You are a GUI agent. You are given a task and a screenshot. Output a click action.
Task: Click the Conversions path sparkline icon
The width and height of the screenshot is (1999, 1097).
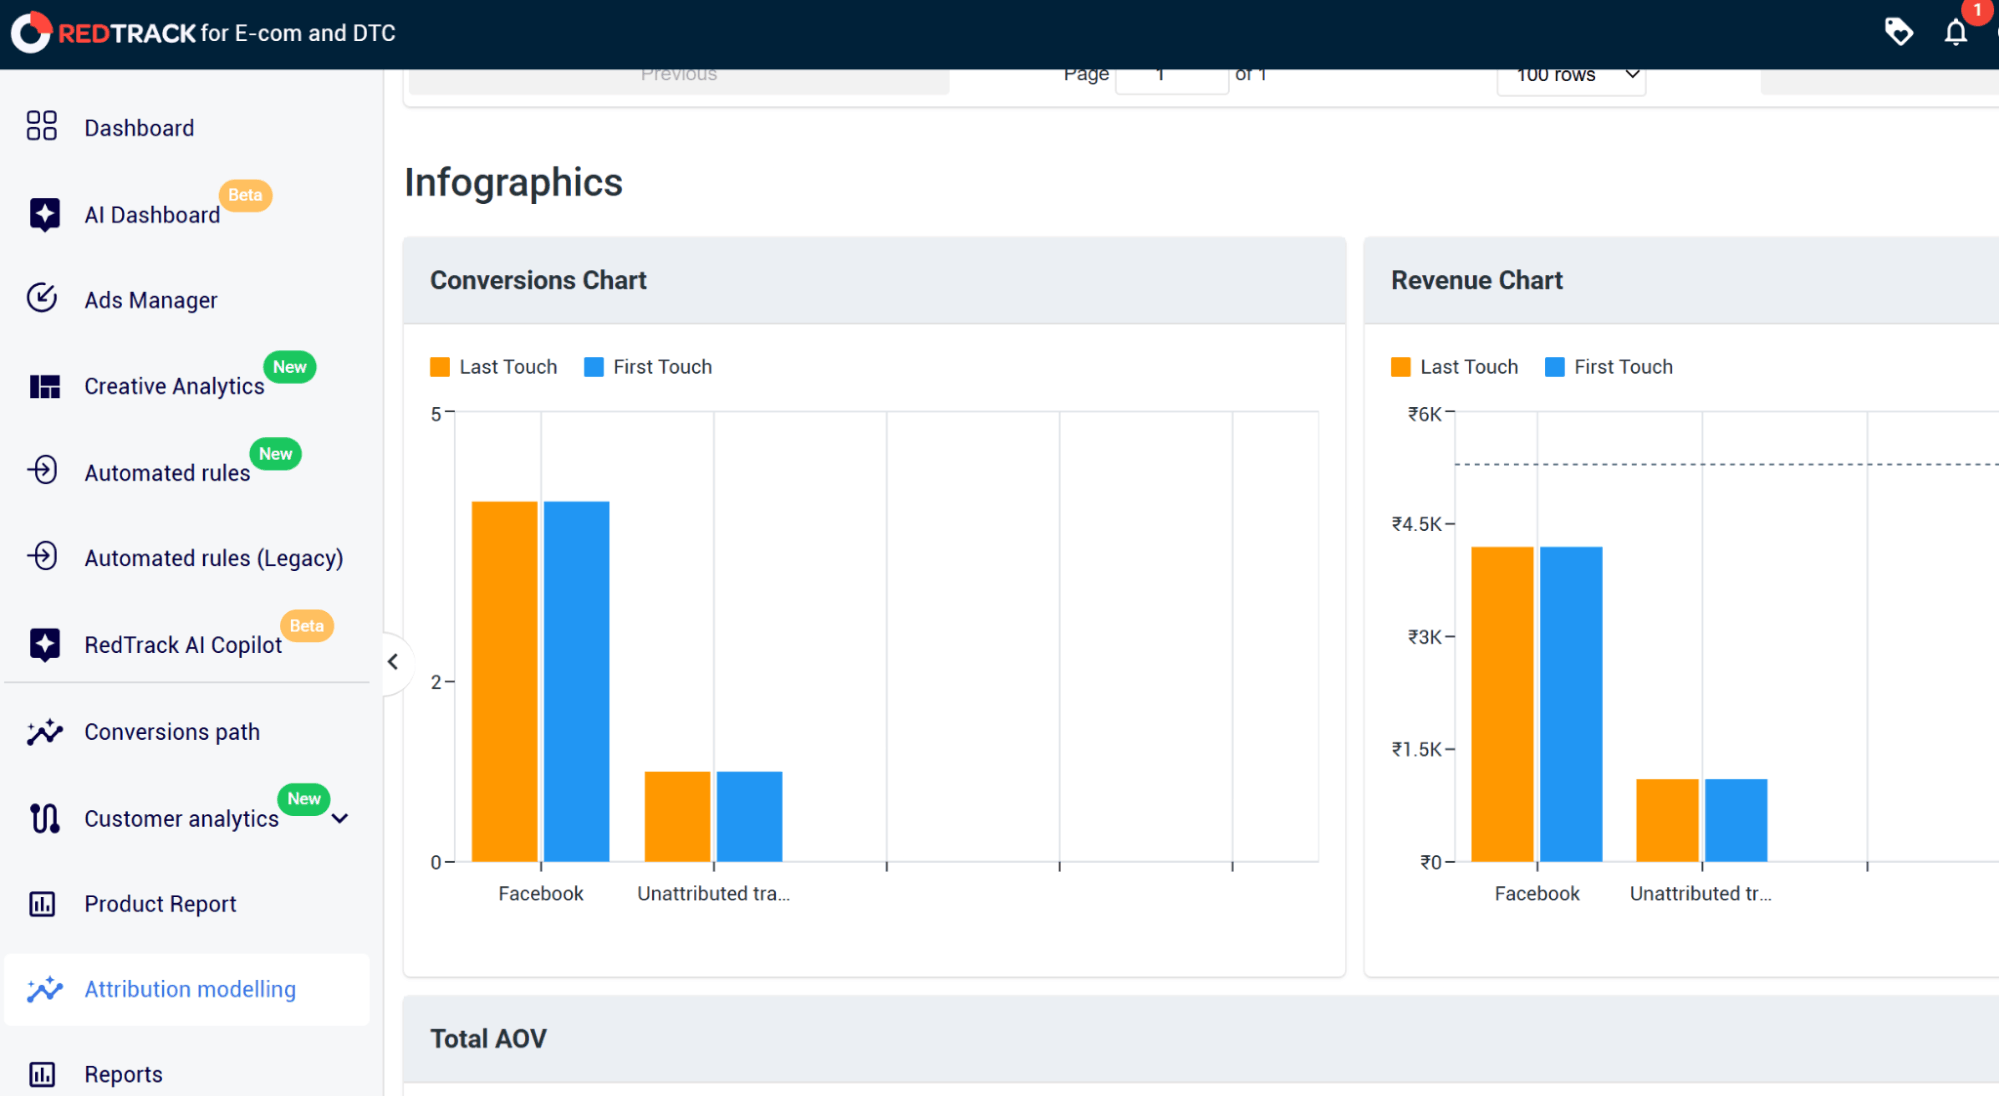[x=44, y=732]
